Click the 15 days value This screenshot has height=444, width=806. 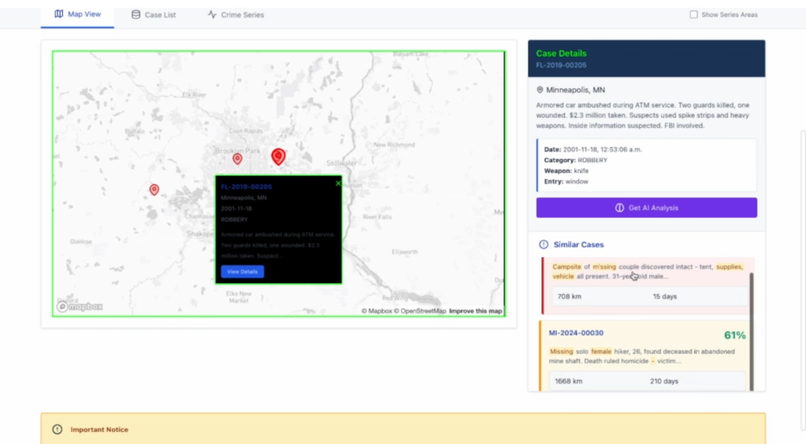(665, 297)
